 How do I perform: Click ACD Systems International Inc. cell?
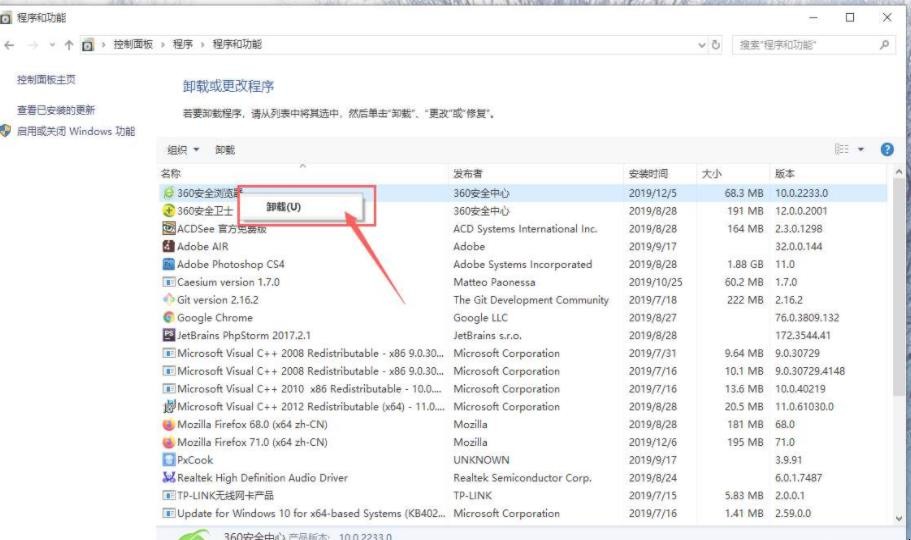pyautogui.click(x=525, y=229)
